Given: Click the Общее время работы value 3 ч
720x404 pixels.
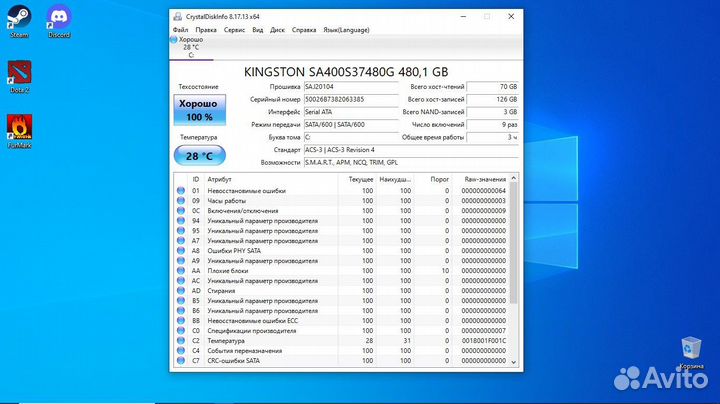Looking at the screenshot, I should click(493, 137).
